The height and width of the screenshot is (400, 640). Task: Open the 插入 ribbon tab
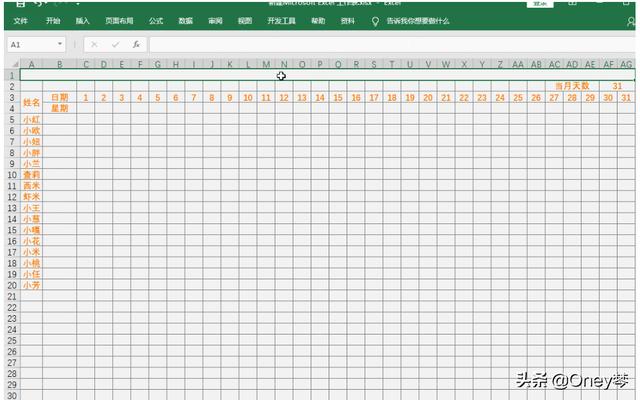pos(82,20)
